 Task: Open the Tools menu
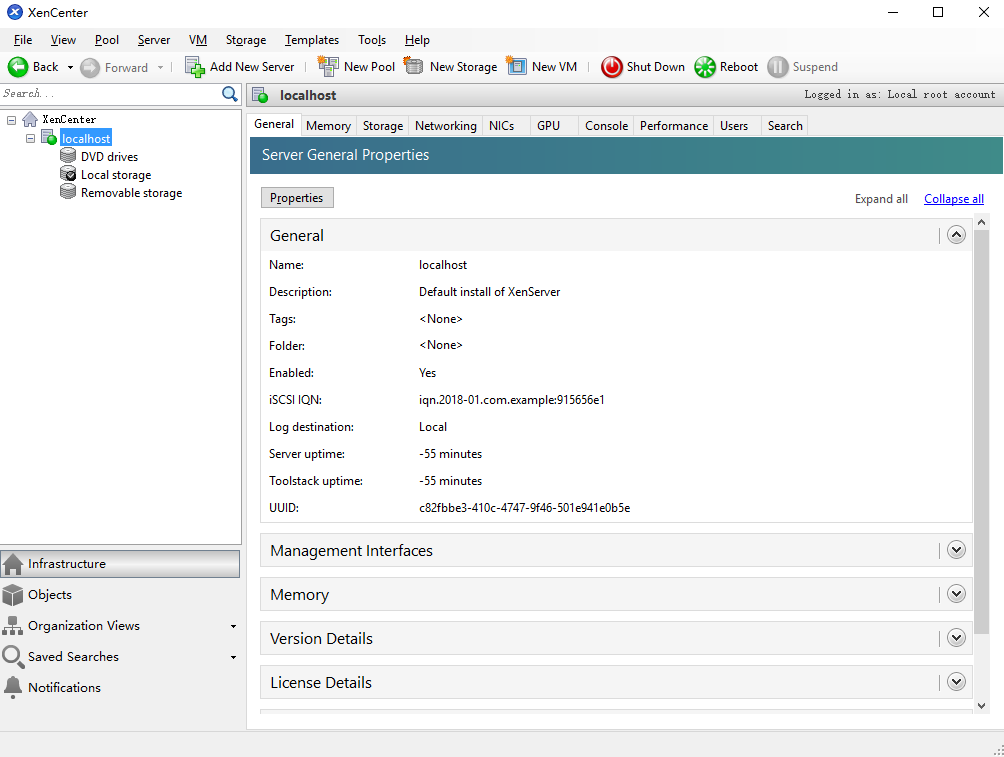tap(372, 40)
